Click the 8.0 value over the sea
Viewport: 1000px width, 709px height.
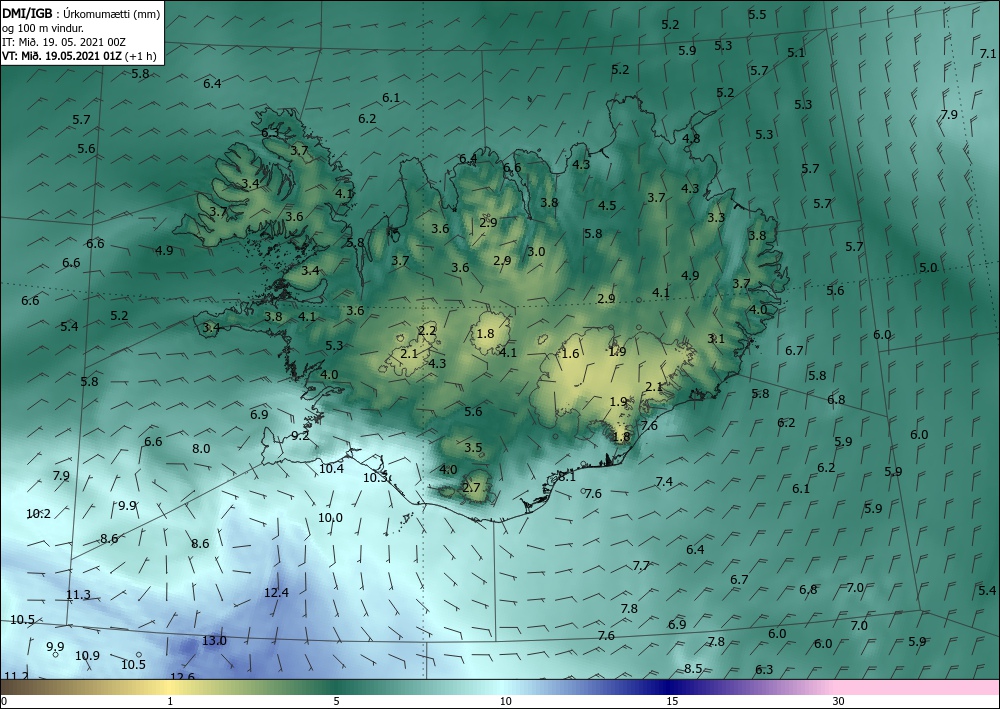tap(201, 448)
